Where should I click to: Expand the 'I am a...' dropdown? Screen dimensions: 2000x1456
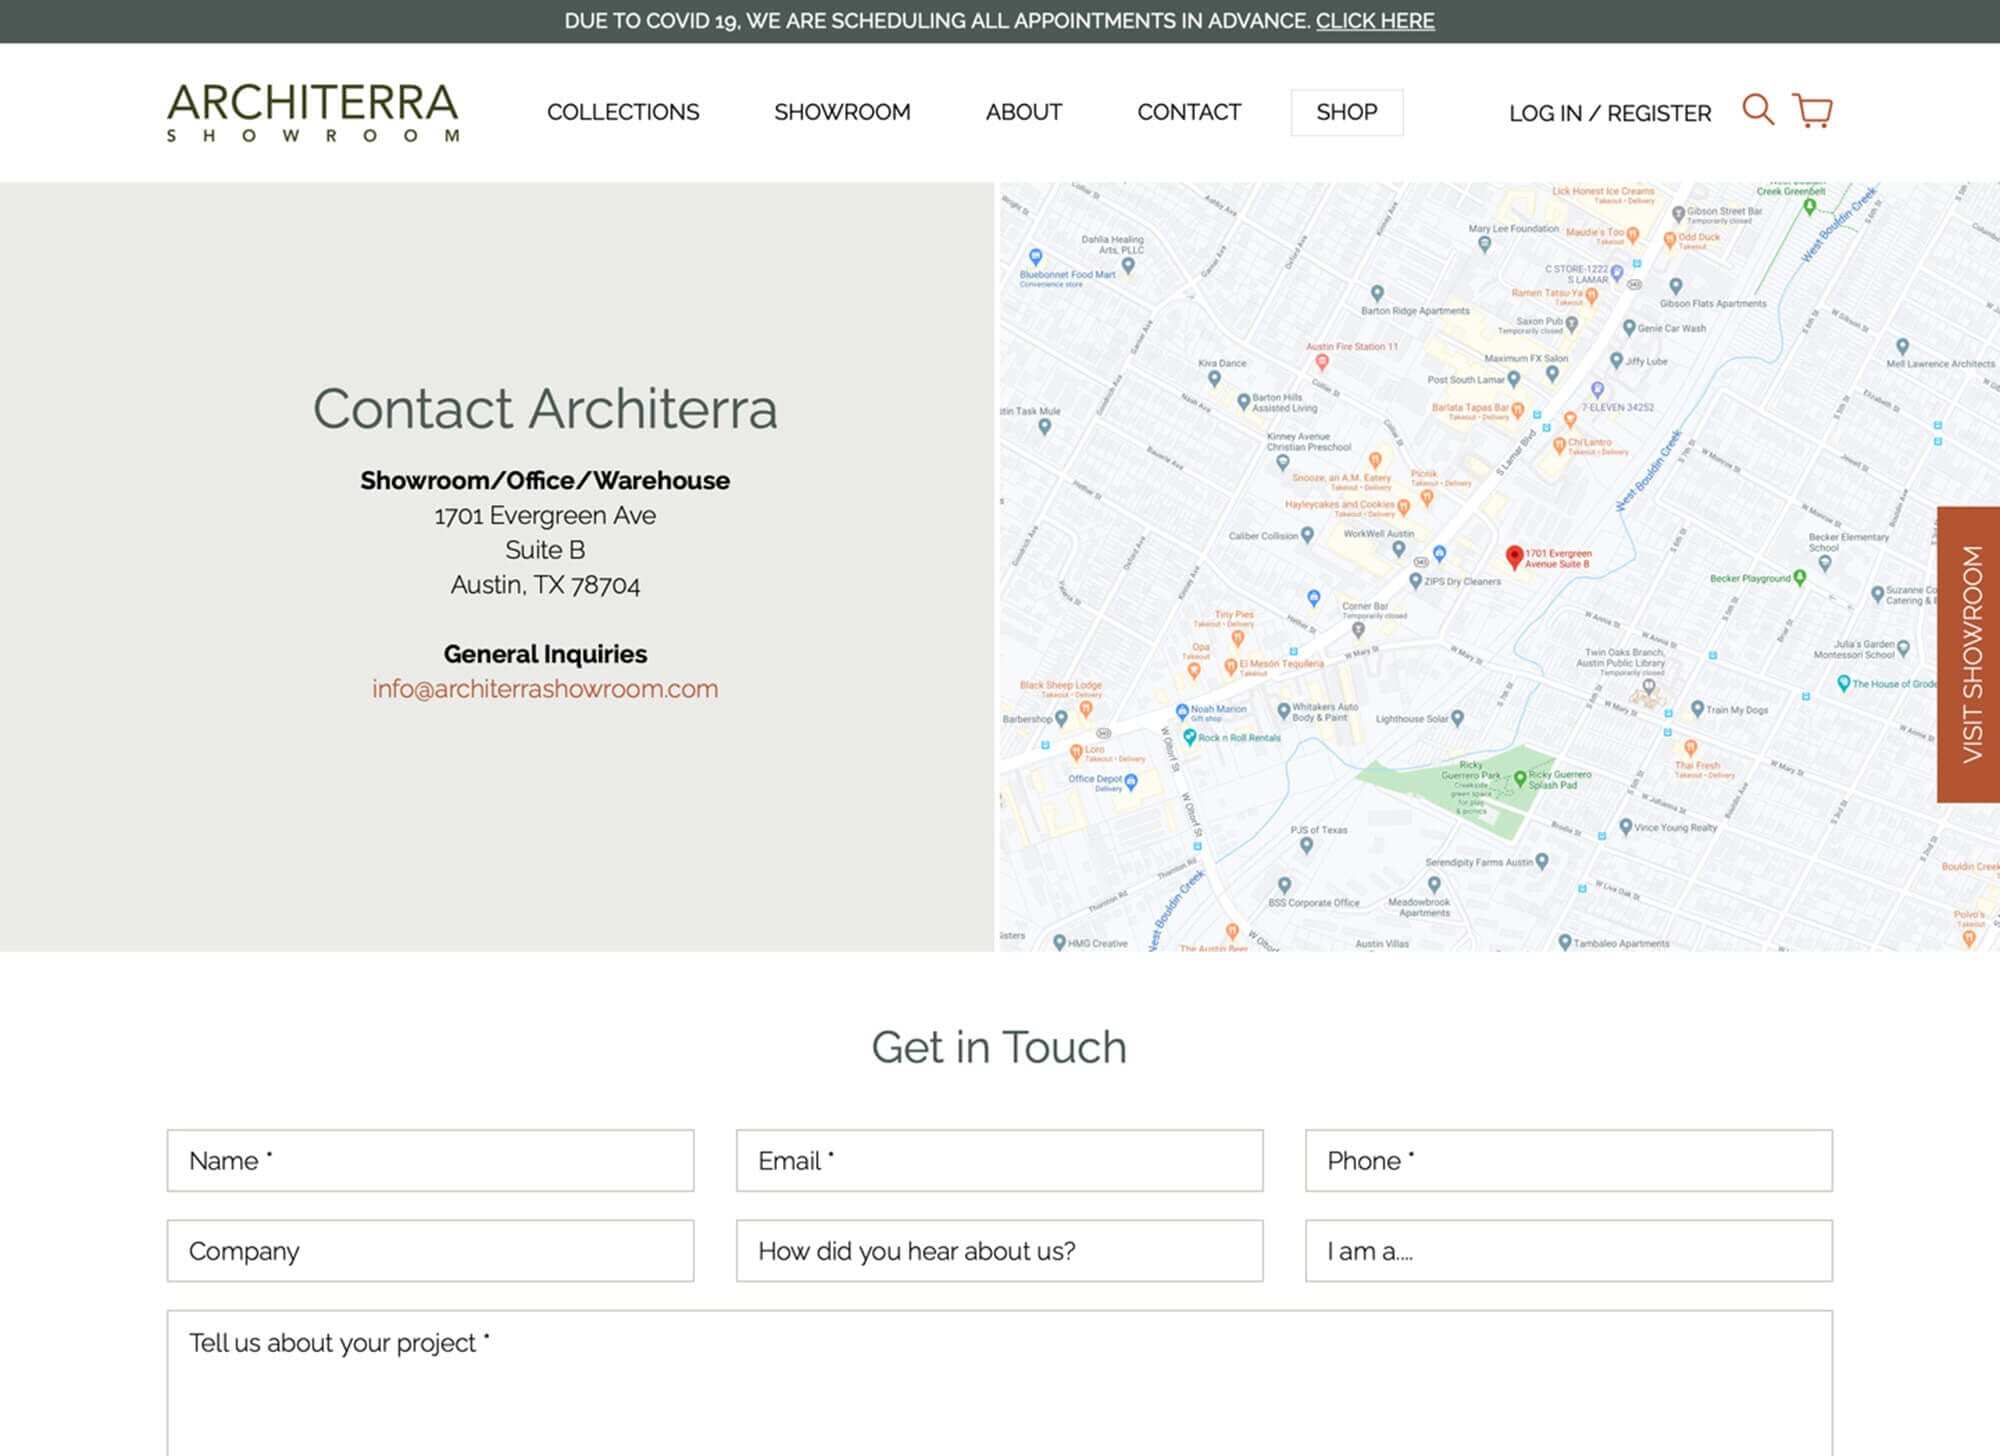[1568, 1250]
